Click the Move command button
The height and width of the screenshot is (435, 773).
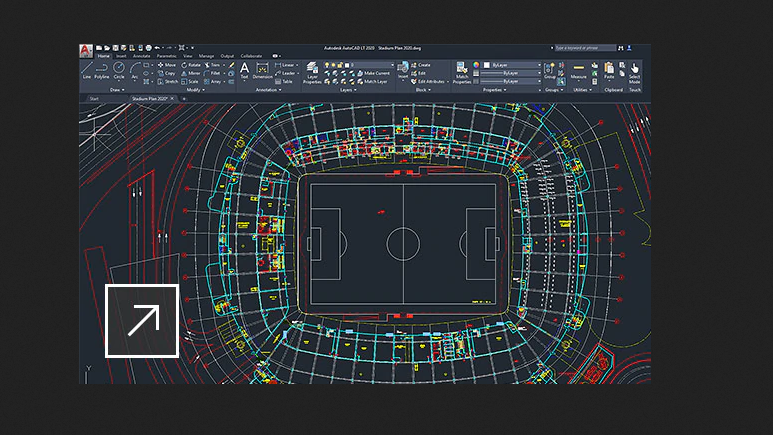coord(168,65)
